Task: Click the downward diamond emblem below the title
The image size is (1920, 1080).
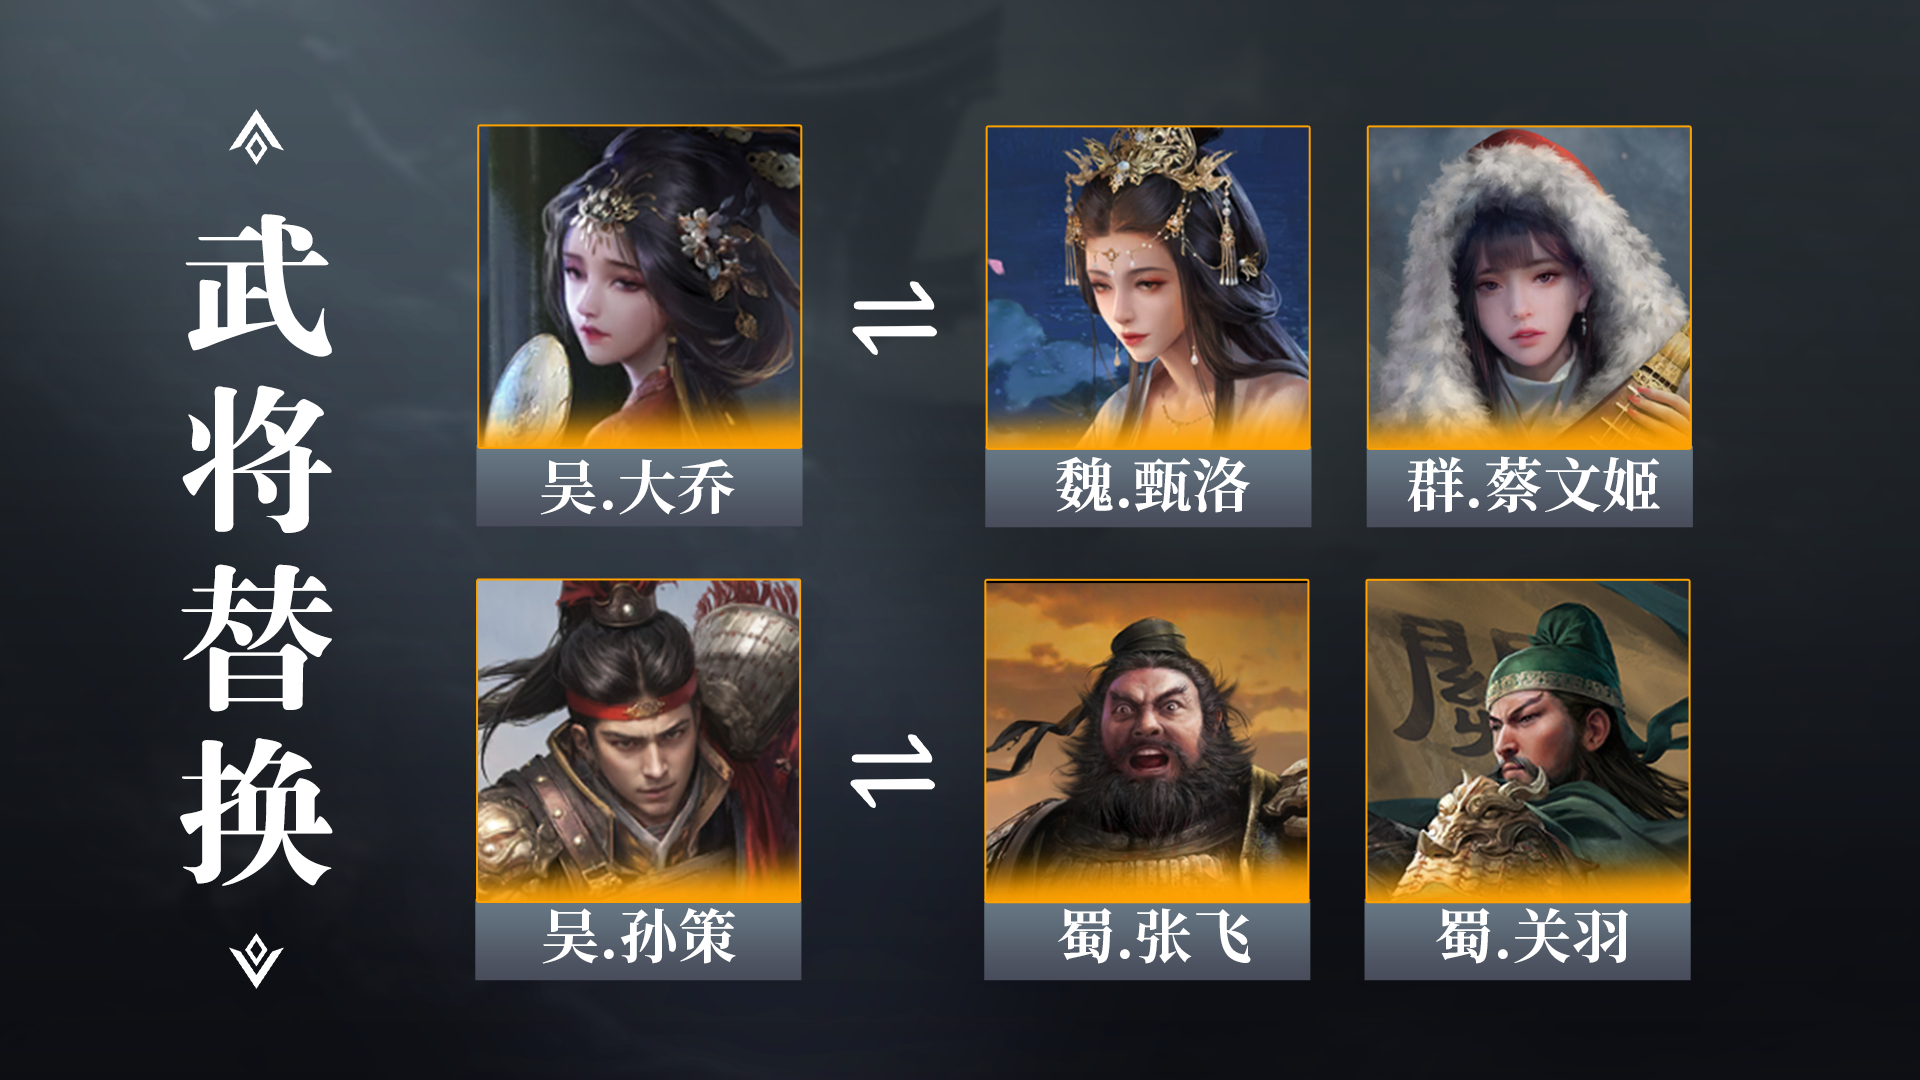Action: [x=256, y=961]
